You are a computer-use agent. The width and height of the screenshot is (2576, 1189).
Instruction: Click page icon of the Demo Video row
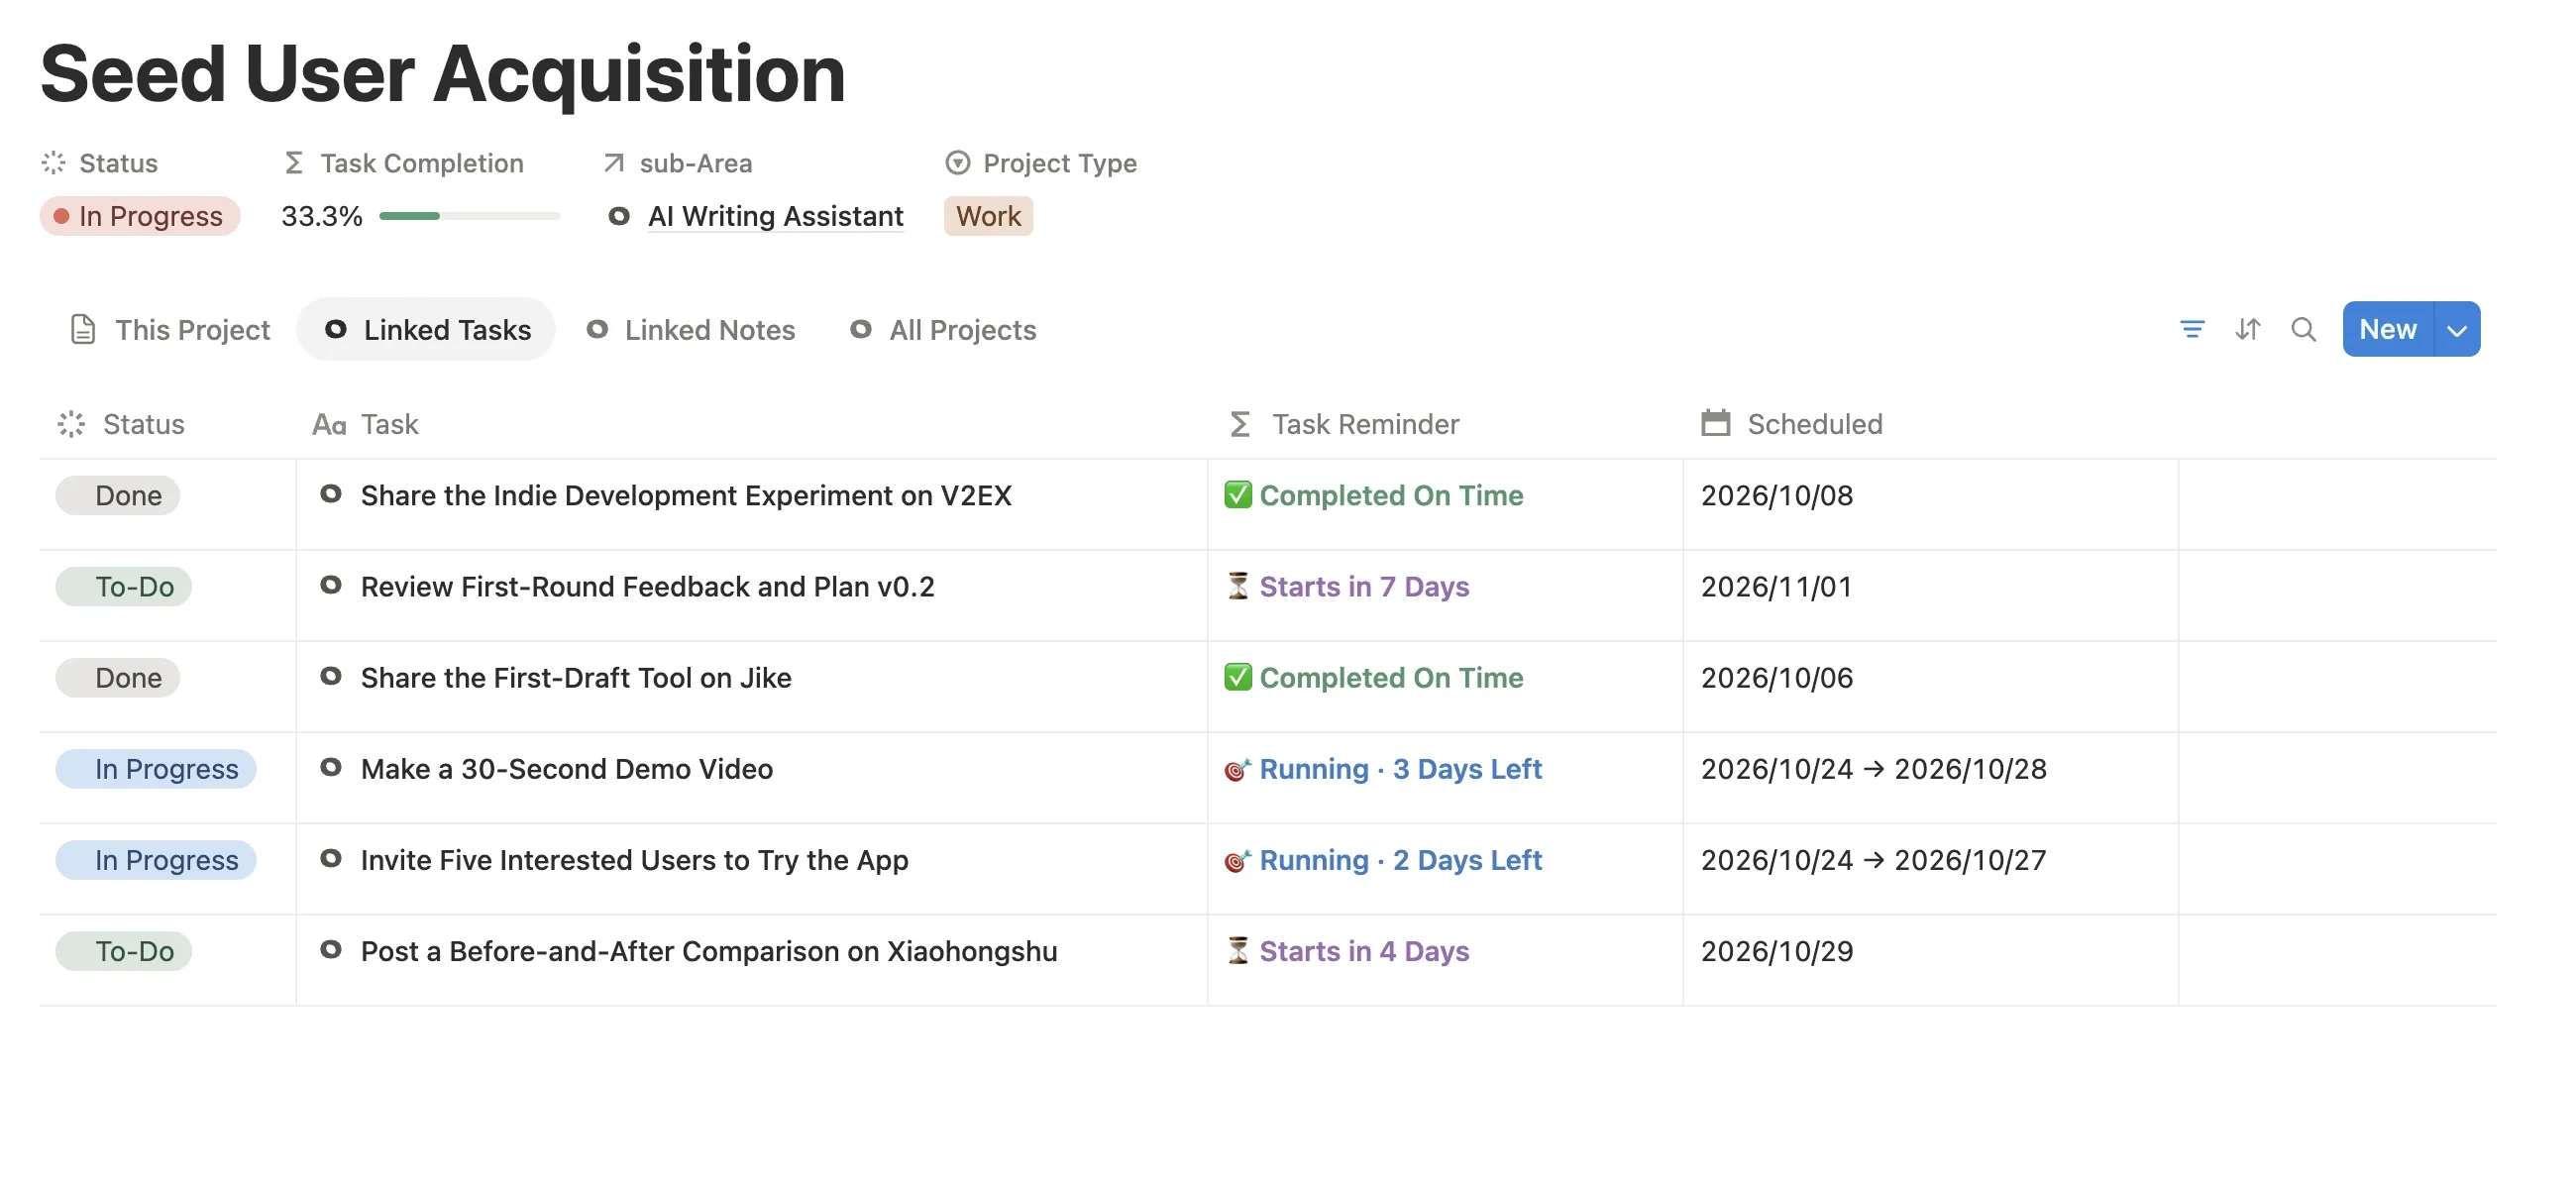(x=331, y=766)
